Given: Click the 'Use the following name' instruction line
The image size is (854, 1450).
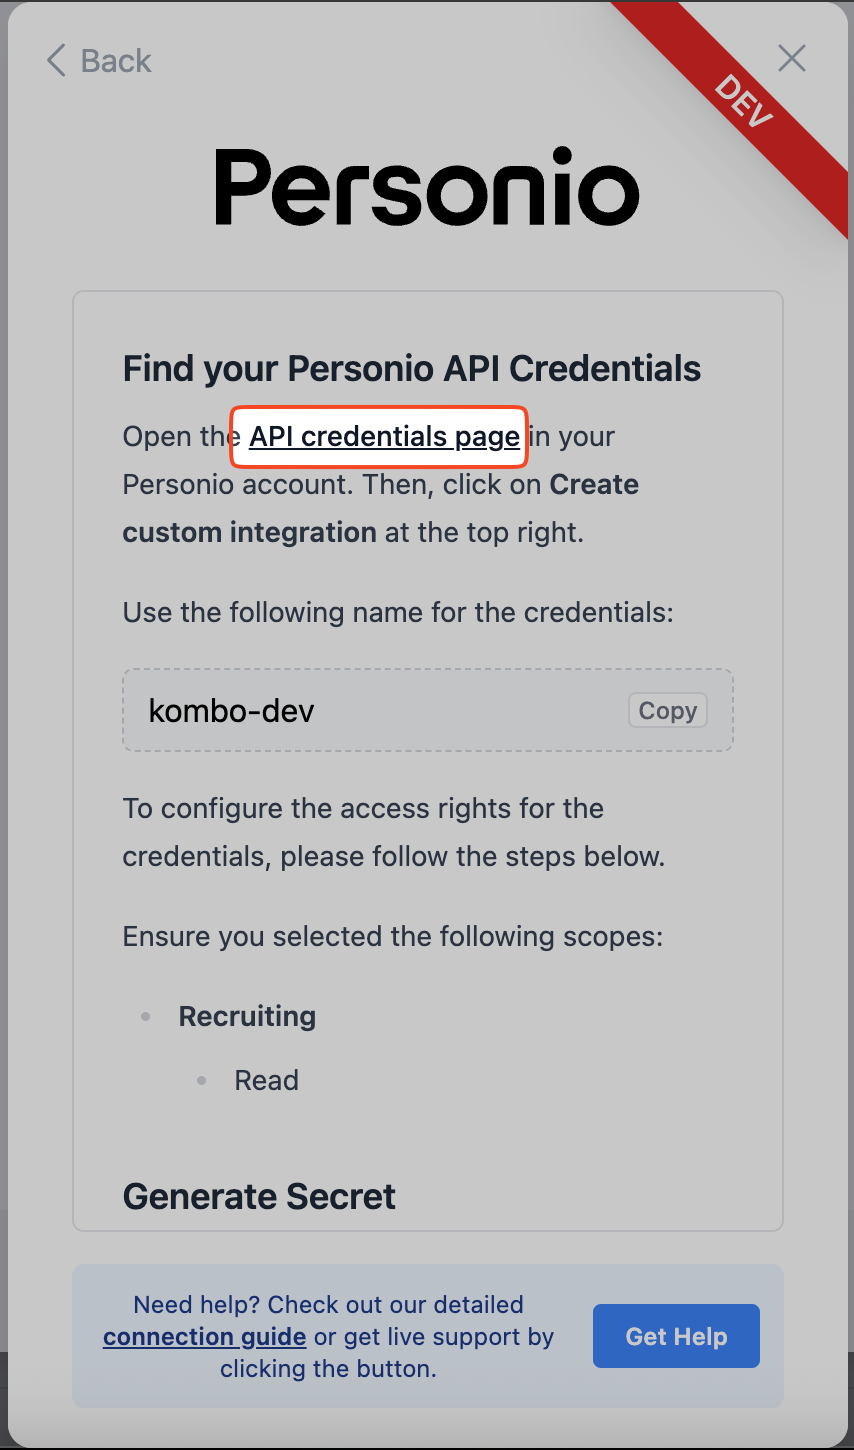Looking at the screenshot, I should [x=398, y=612].
